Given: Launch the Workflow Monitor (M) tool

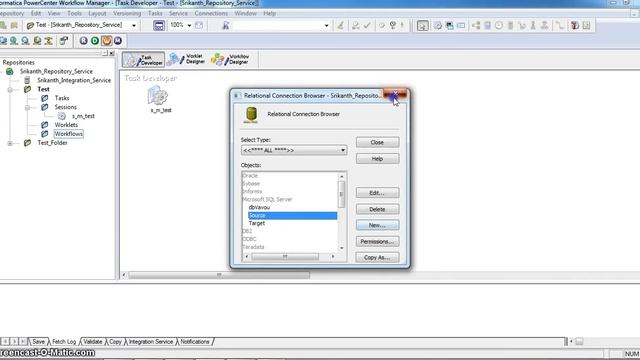Looking at the screenshot, I should [x=118, y=40].
